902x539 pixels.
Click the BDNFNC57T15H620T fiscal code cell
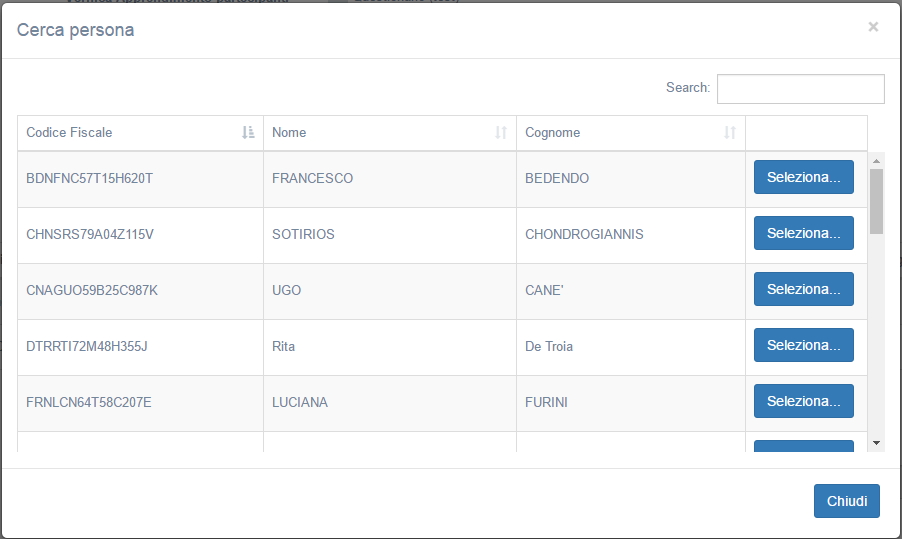(89, 179)
